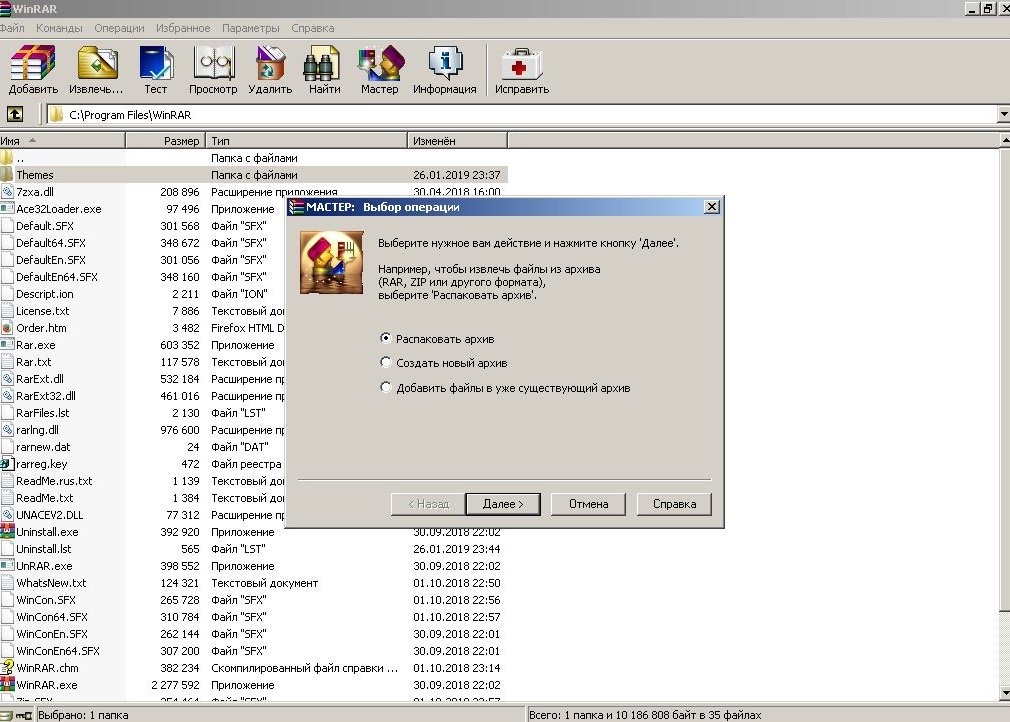Click the rarreg.key registry file icon

click(x=7, y=464)
